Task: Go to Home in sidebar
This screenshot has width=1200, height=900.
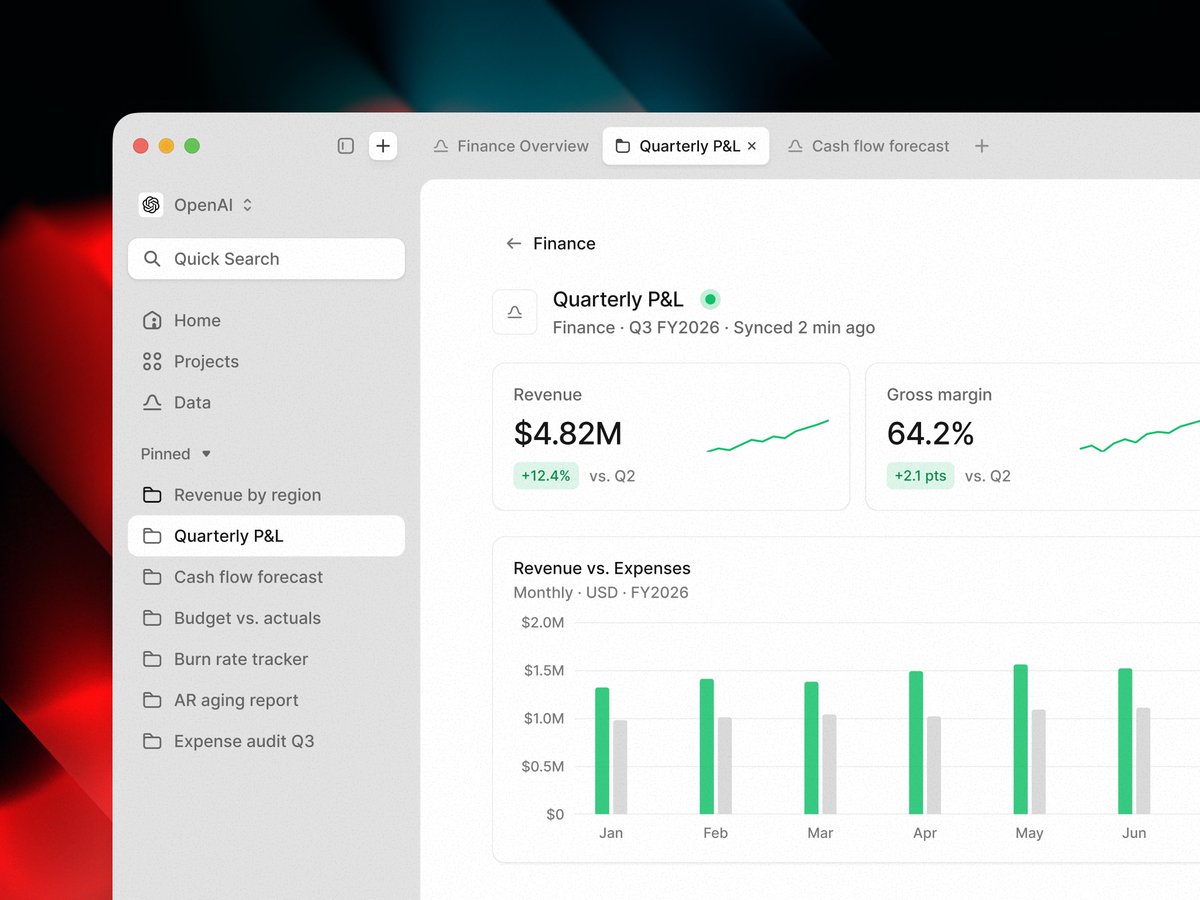Action: click(266, 321)
